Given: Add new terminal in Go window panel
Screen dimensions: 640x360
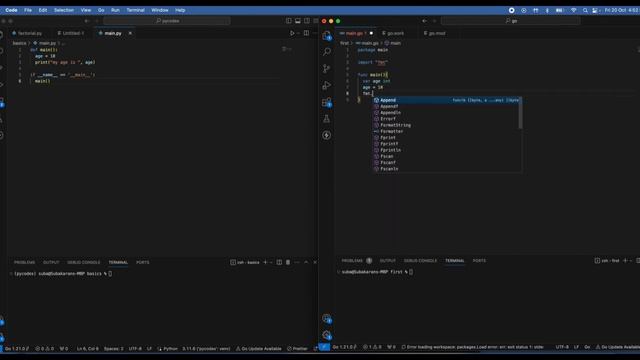Looking at the screenshot, I should click(625, 260).
